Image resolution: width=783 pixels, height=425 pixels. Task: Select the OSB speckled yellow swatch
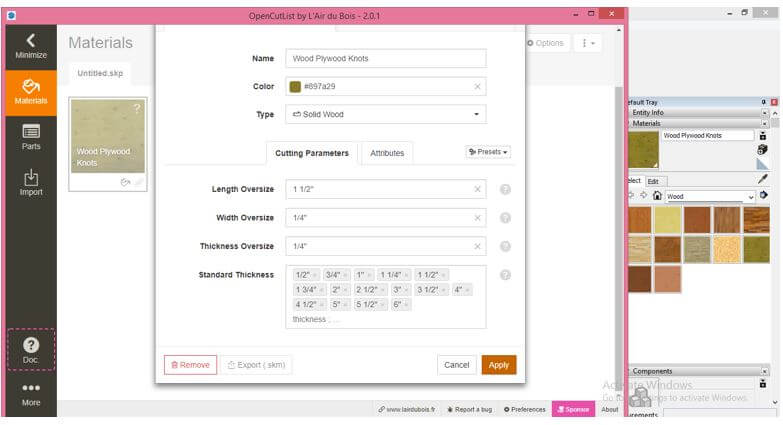coord(727,249)
